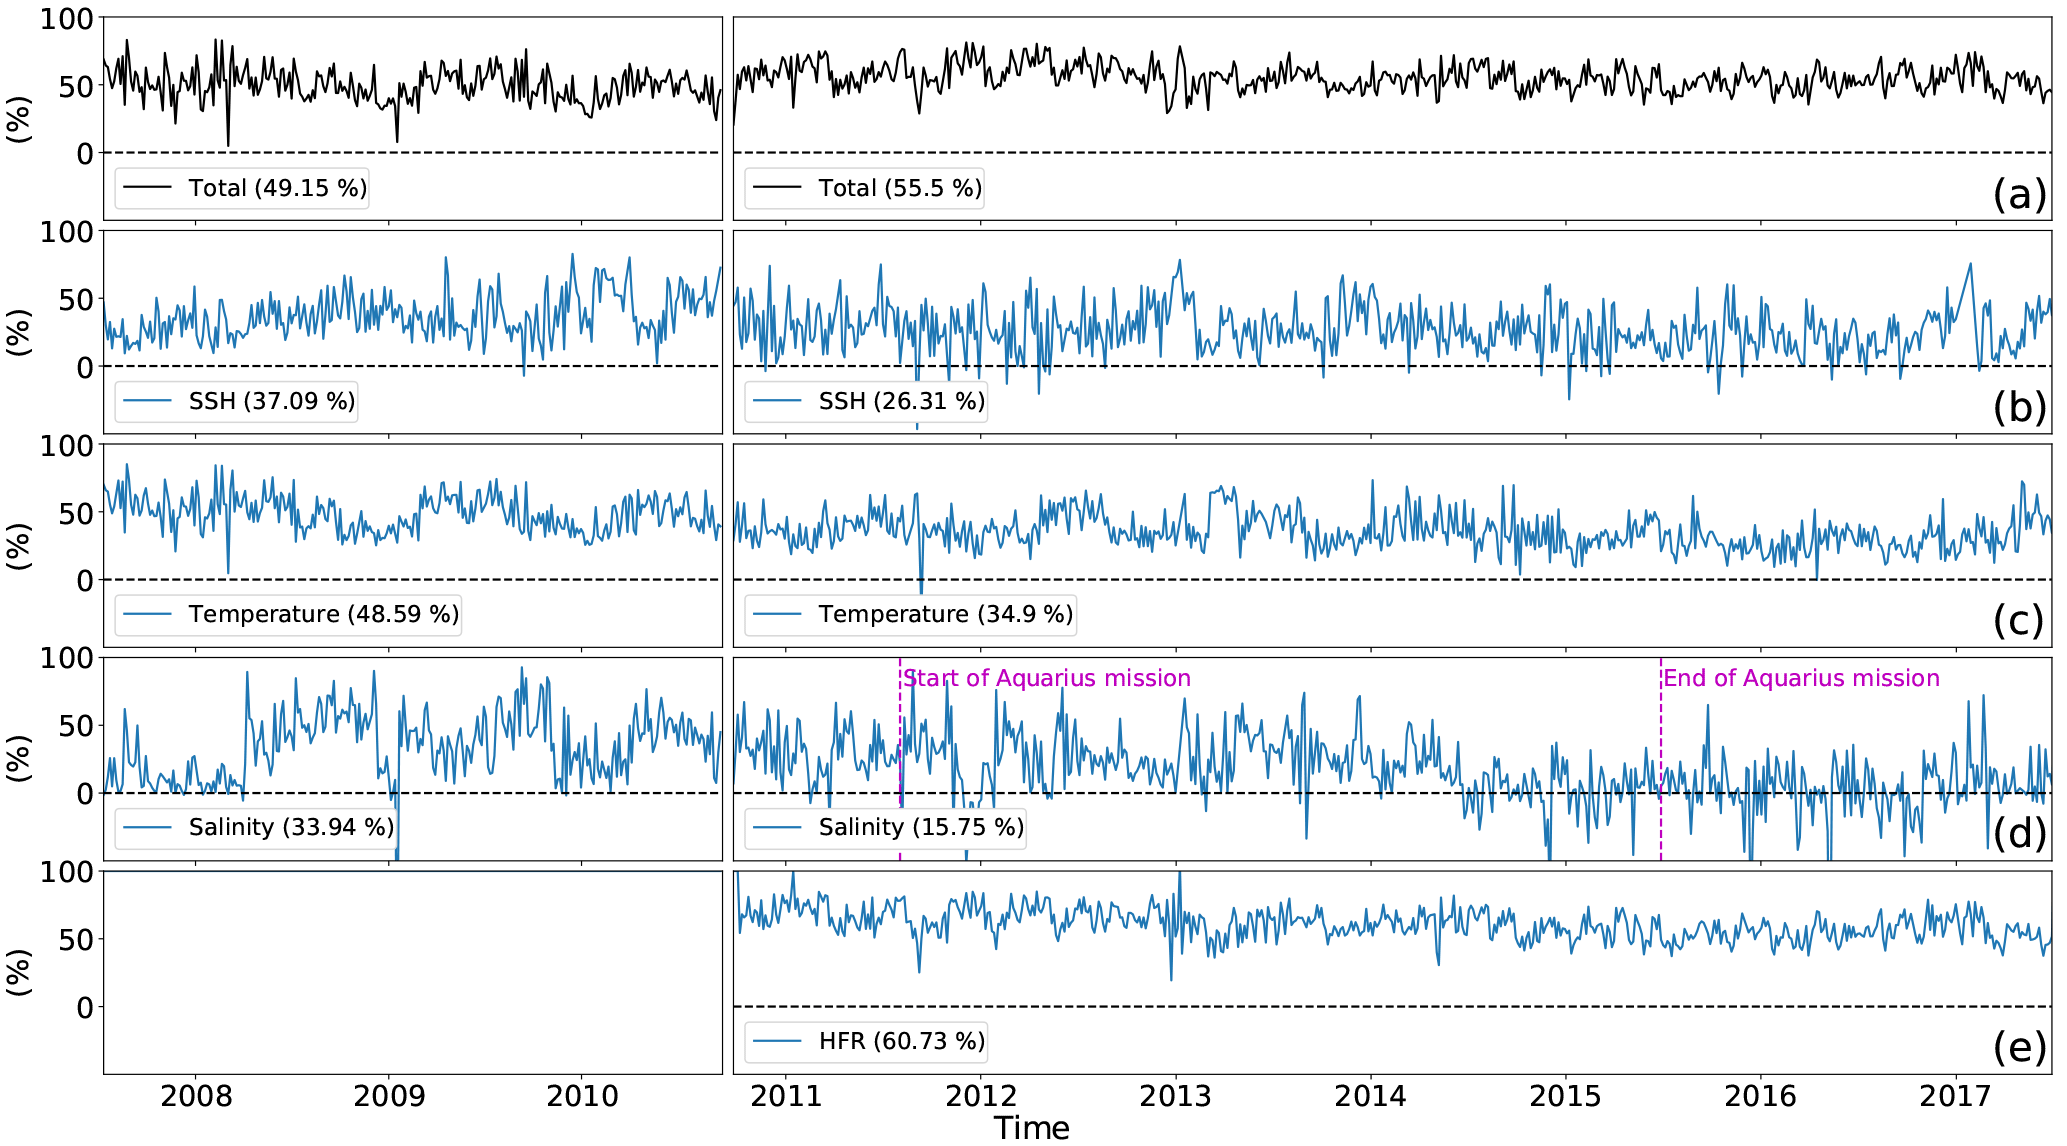Click the End of Aquarius mission label
This screenshot has width=2067, height=1146.
point(1801,678)
